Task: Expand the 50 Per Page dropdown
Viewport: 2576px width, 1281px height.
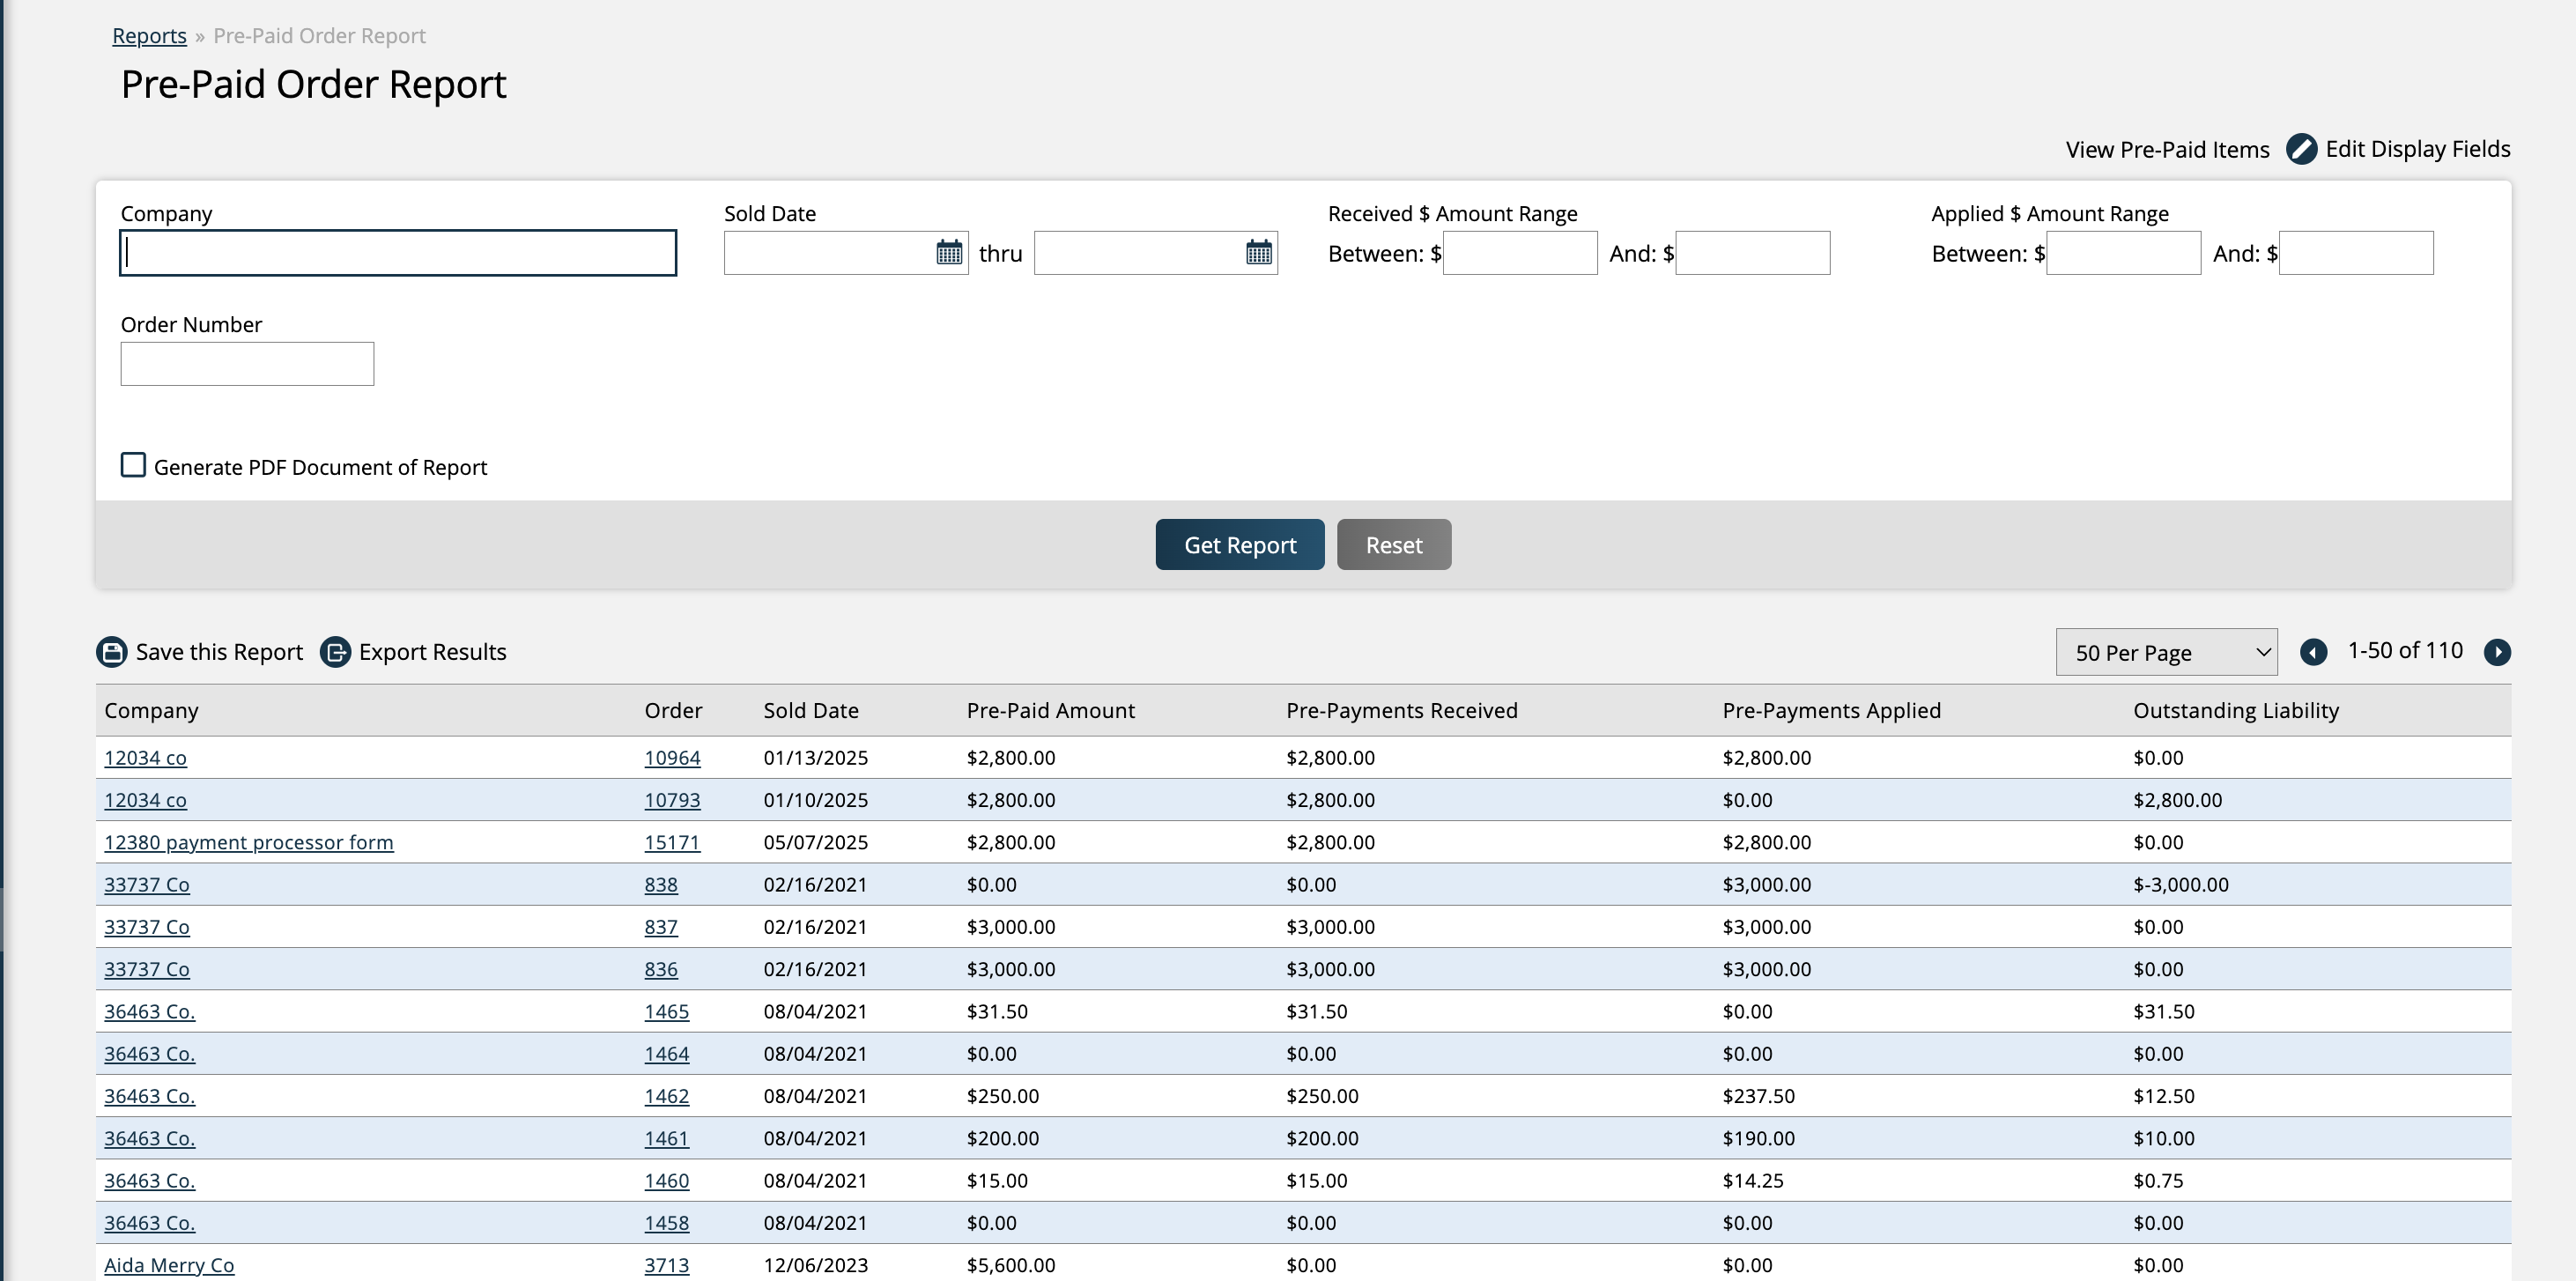Action: point(2165,652)
